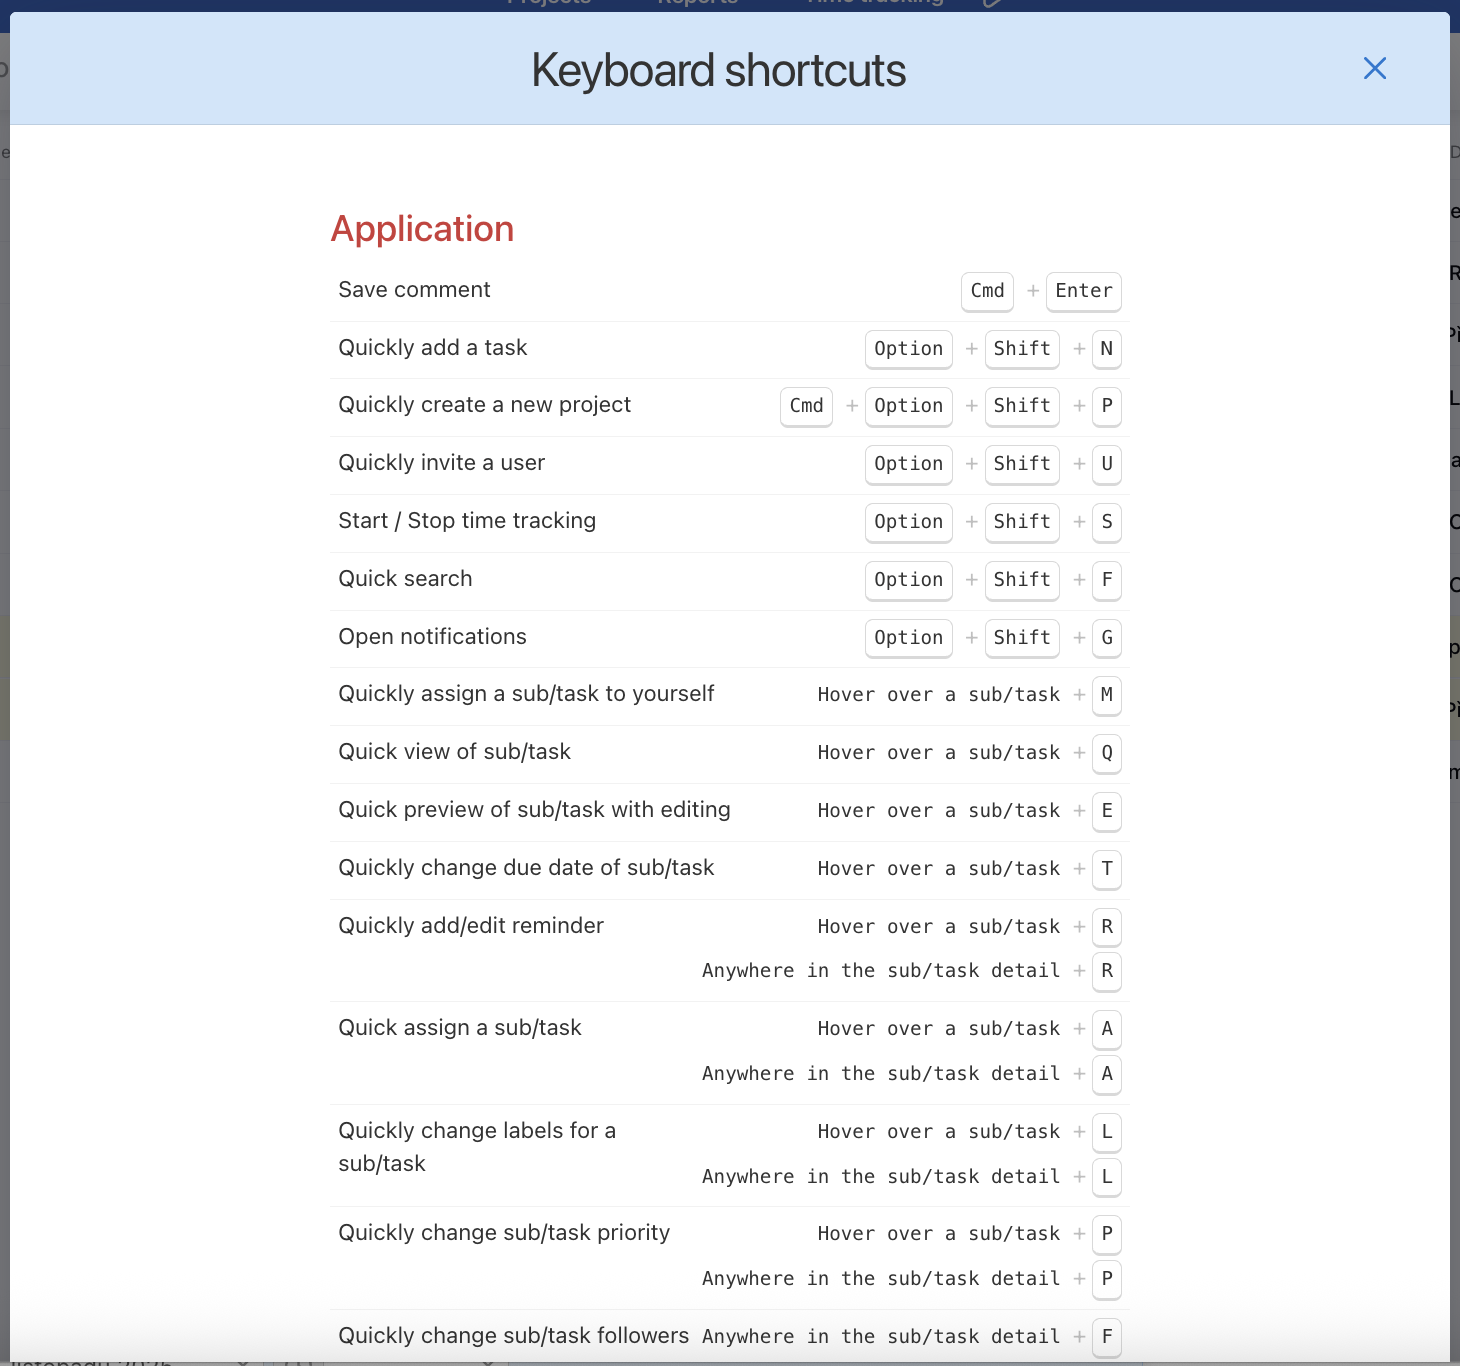The width and height of the screenshot is (1460, 1366).
Task: Click the Enter key badge for Save comment
Action: (1083, 291)
